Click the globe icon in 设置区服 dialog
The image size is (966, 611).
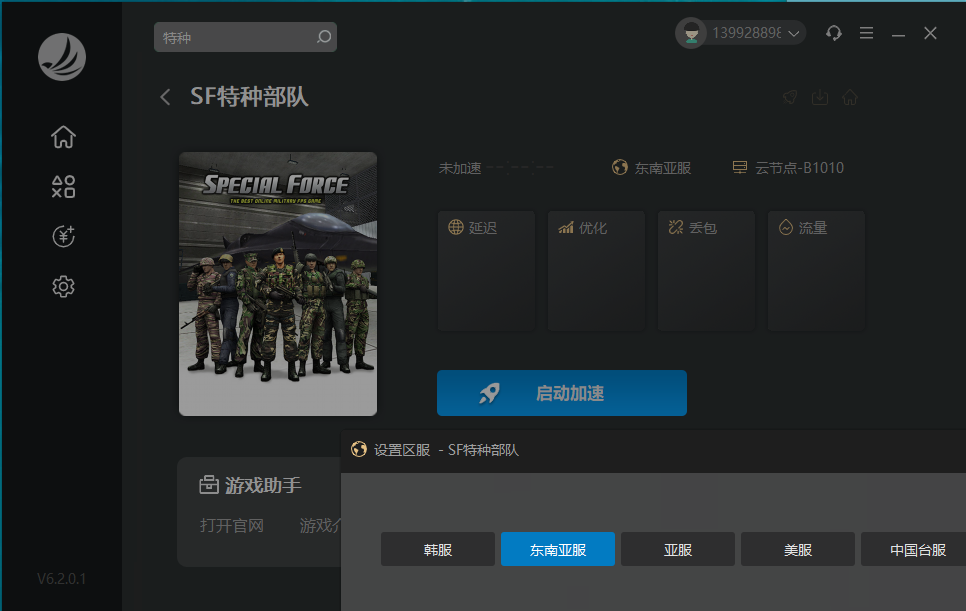tap(359, 450)
